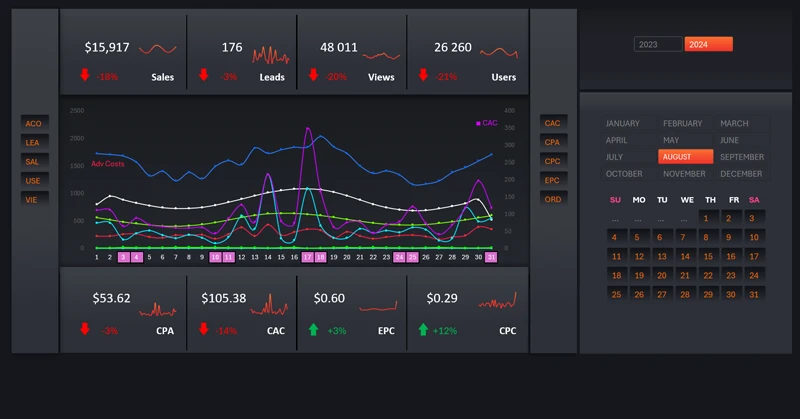Click the red down arrow under Leads
This screenshot has height=419, width=800.
[x=204, y=75]
